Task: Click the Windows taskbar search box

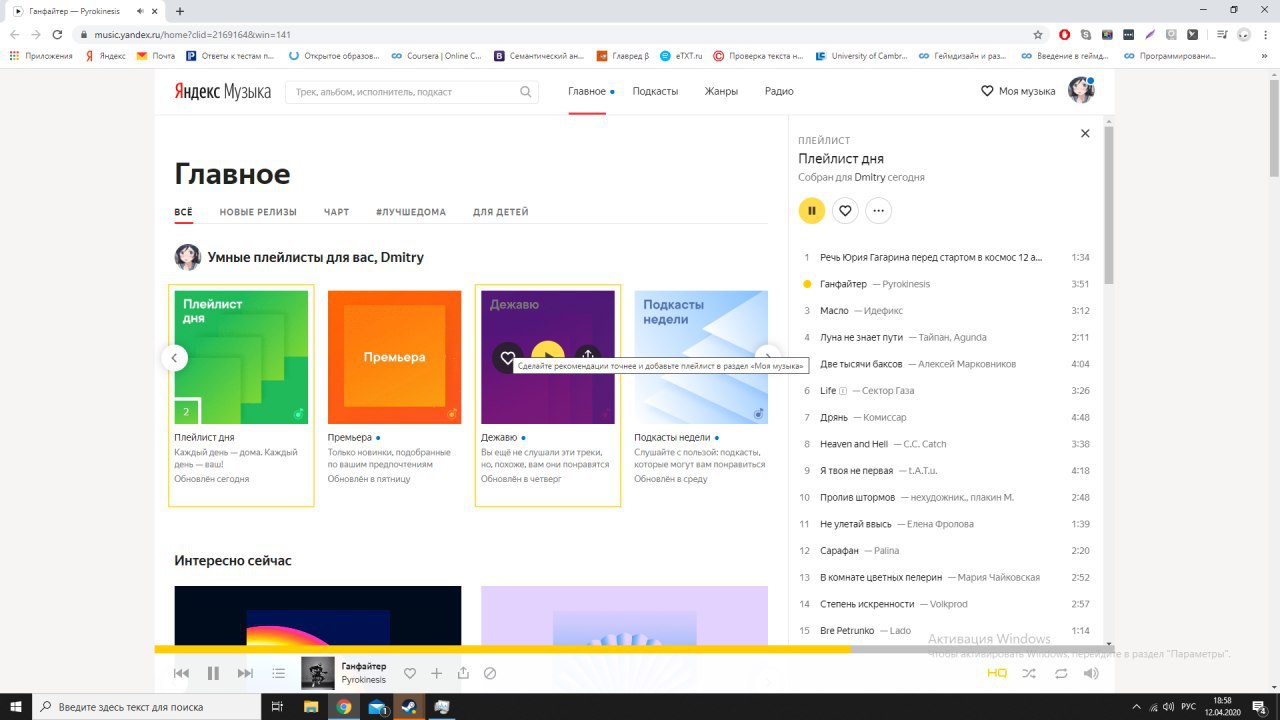Action: click(145, 706)
